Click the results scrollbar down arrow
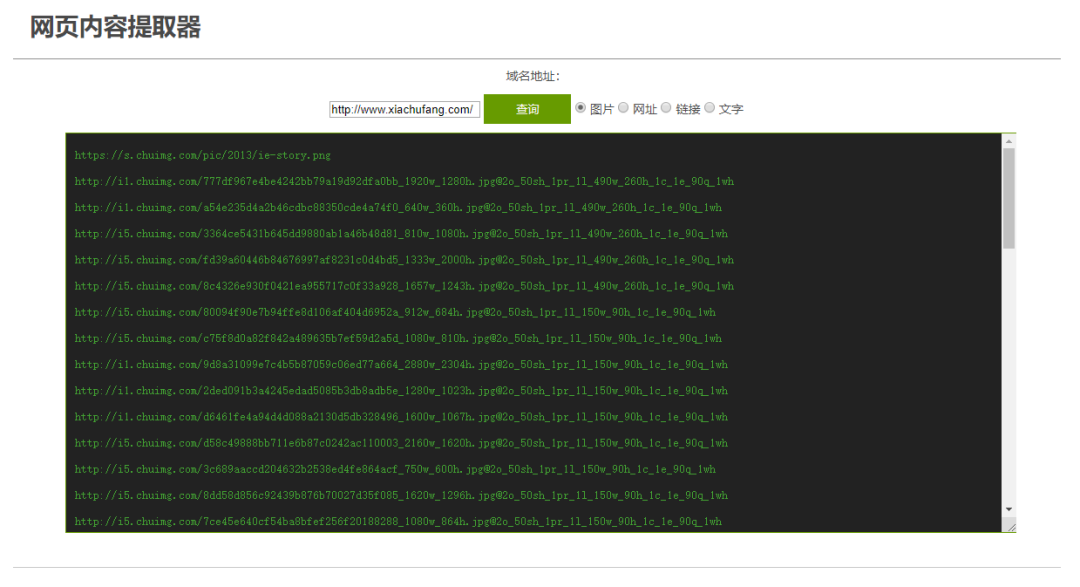The height and width of the screenshot is (587, 1080). (x=1008, y=509)
